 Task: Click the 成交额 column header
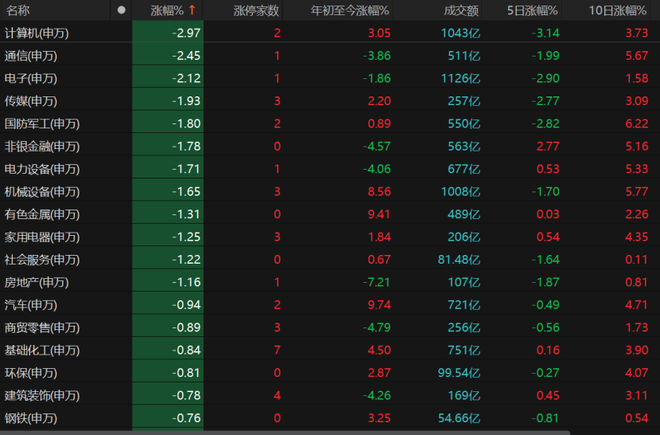[459, 10]
